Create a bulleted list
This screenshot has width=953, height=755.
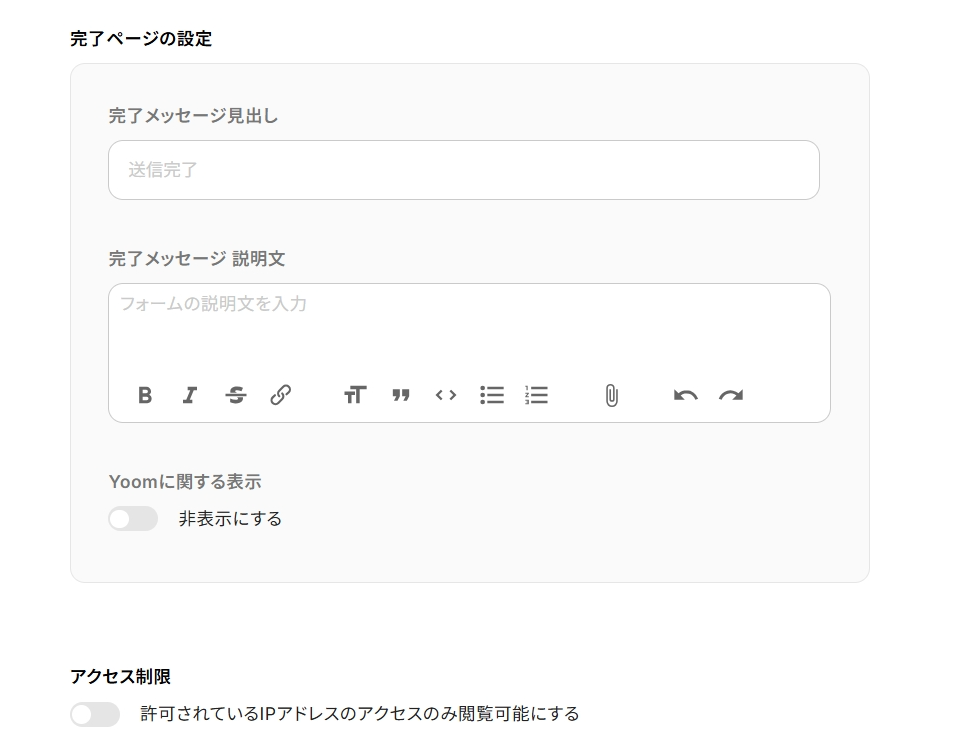492,395
